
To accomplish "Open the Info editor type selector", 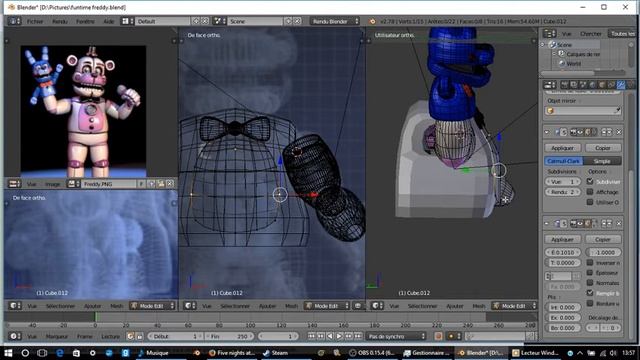I will tap(14, 21).
